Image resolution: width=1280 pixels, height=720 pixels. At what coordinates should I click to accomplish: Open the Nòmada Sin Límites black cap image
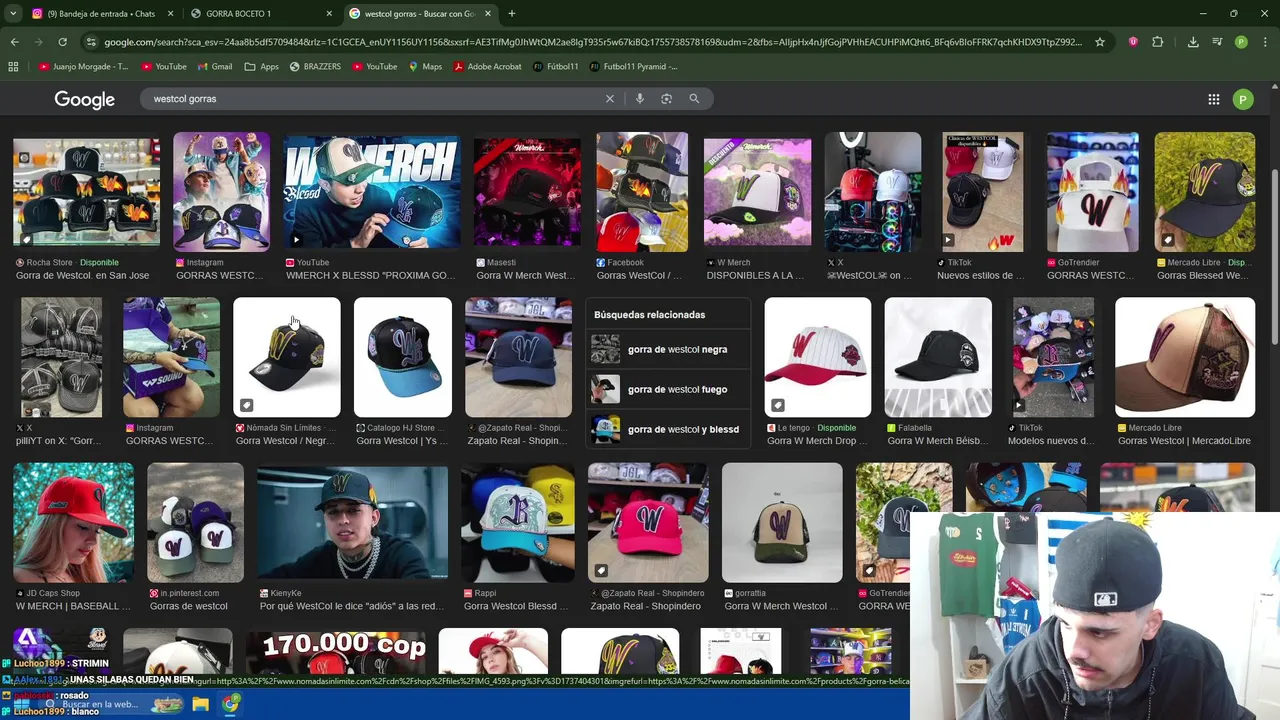coord(287,357)
